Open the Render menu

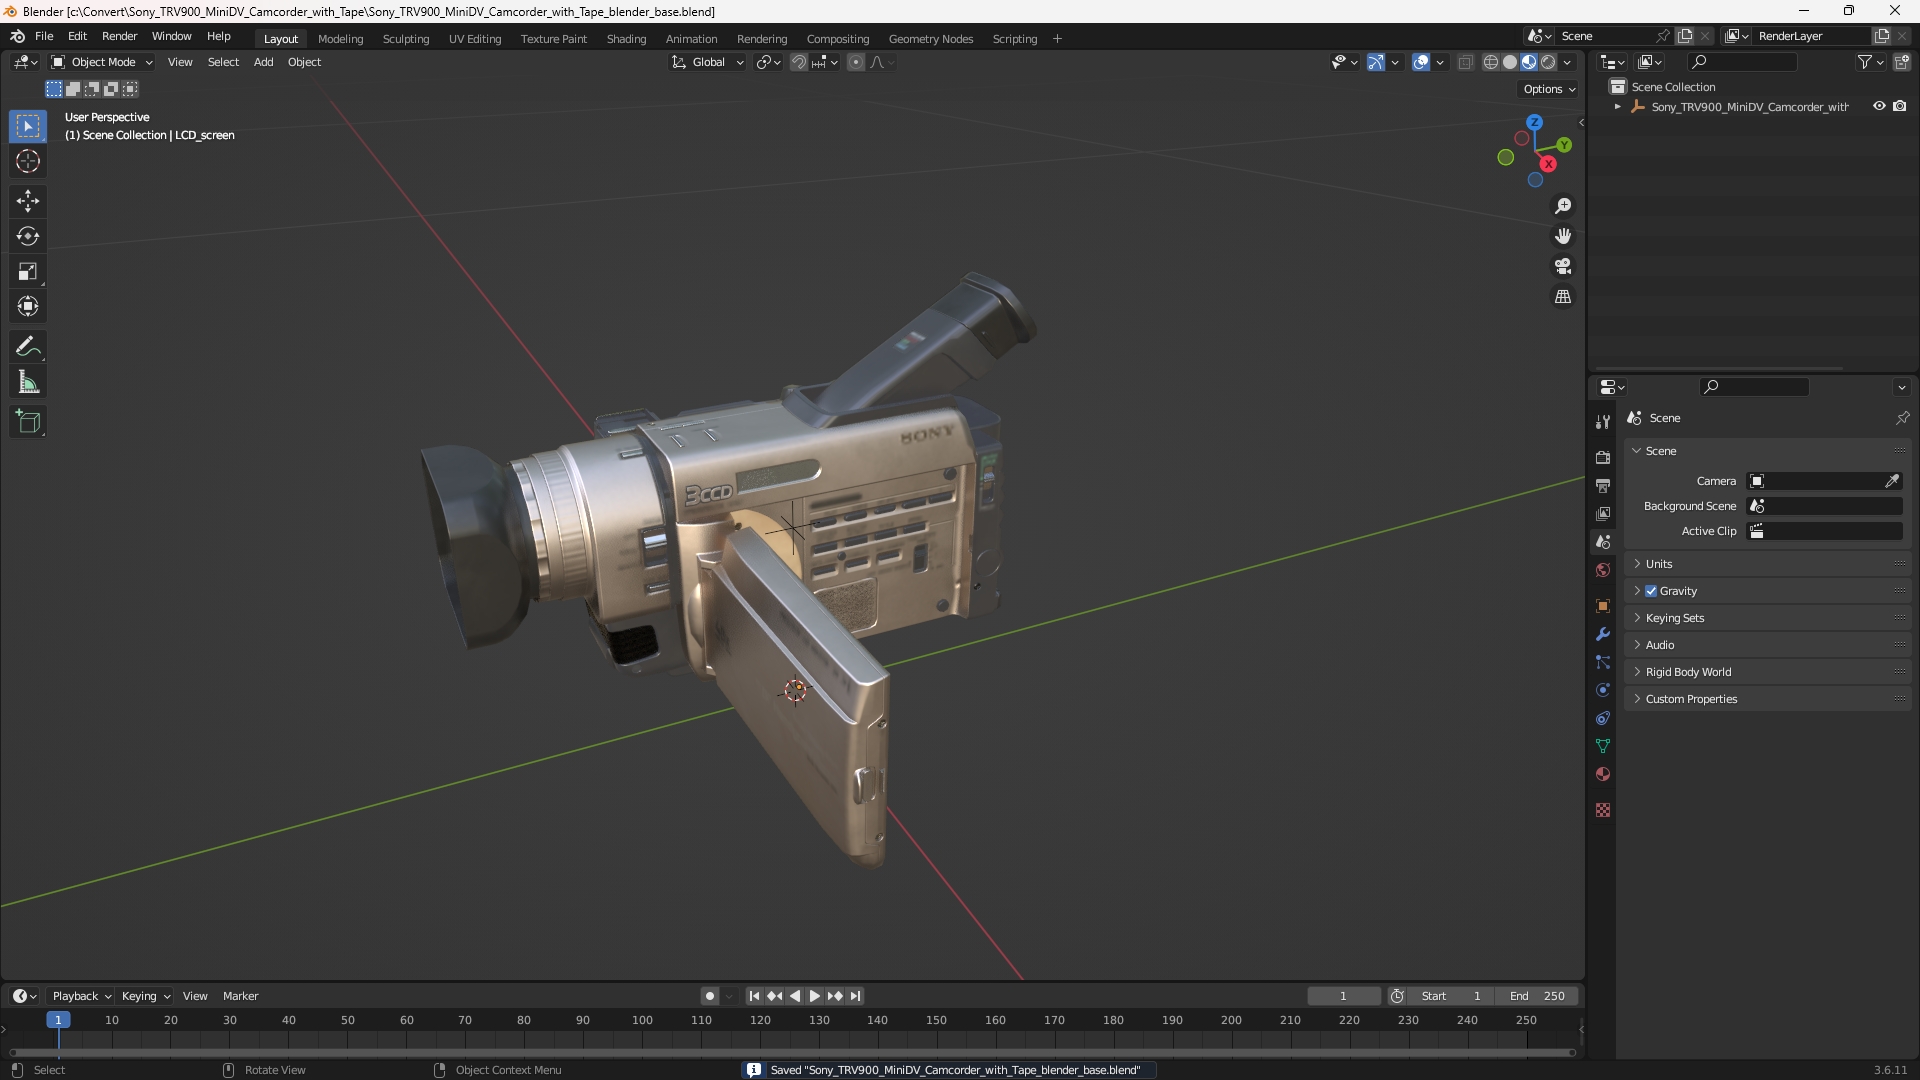(x=119, y=36)
